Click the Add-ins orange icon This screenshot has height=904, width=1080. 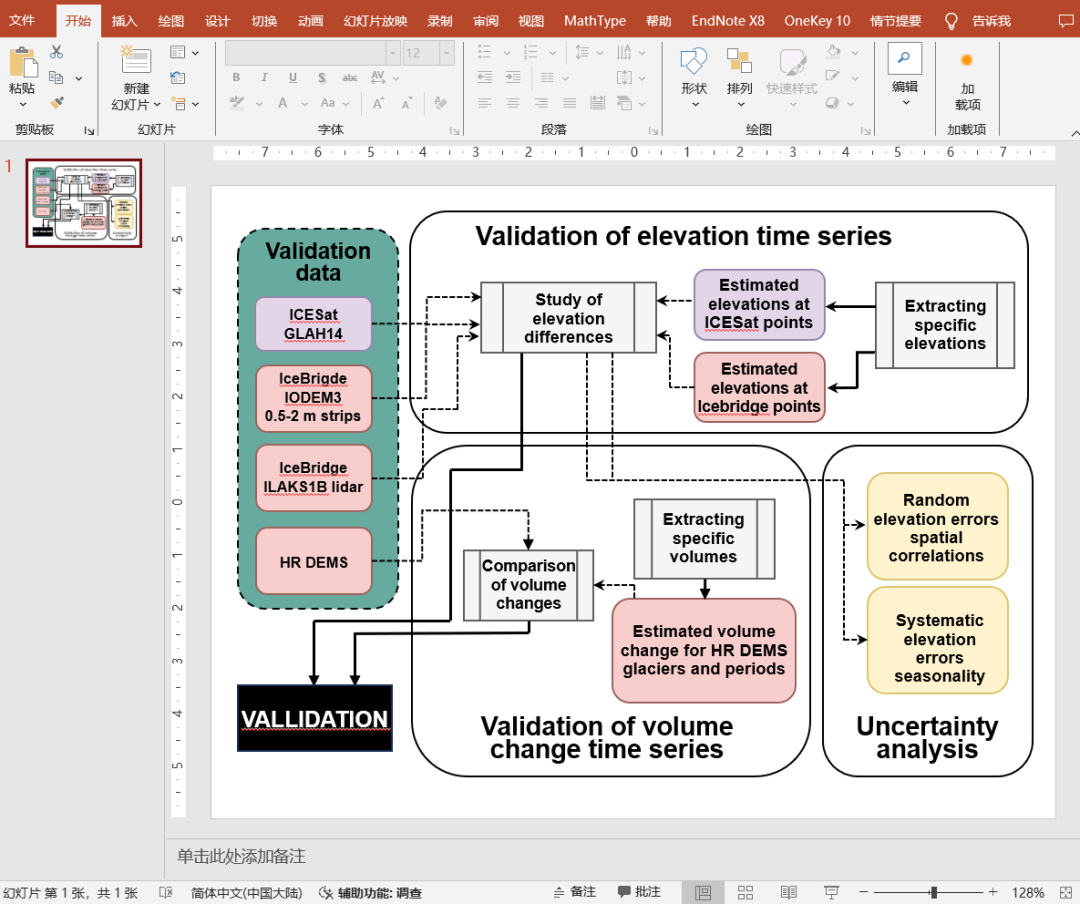[x=966, y=61]
